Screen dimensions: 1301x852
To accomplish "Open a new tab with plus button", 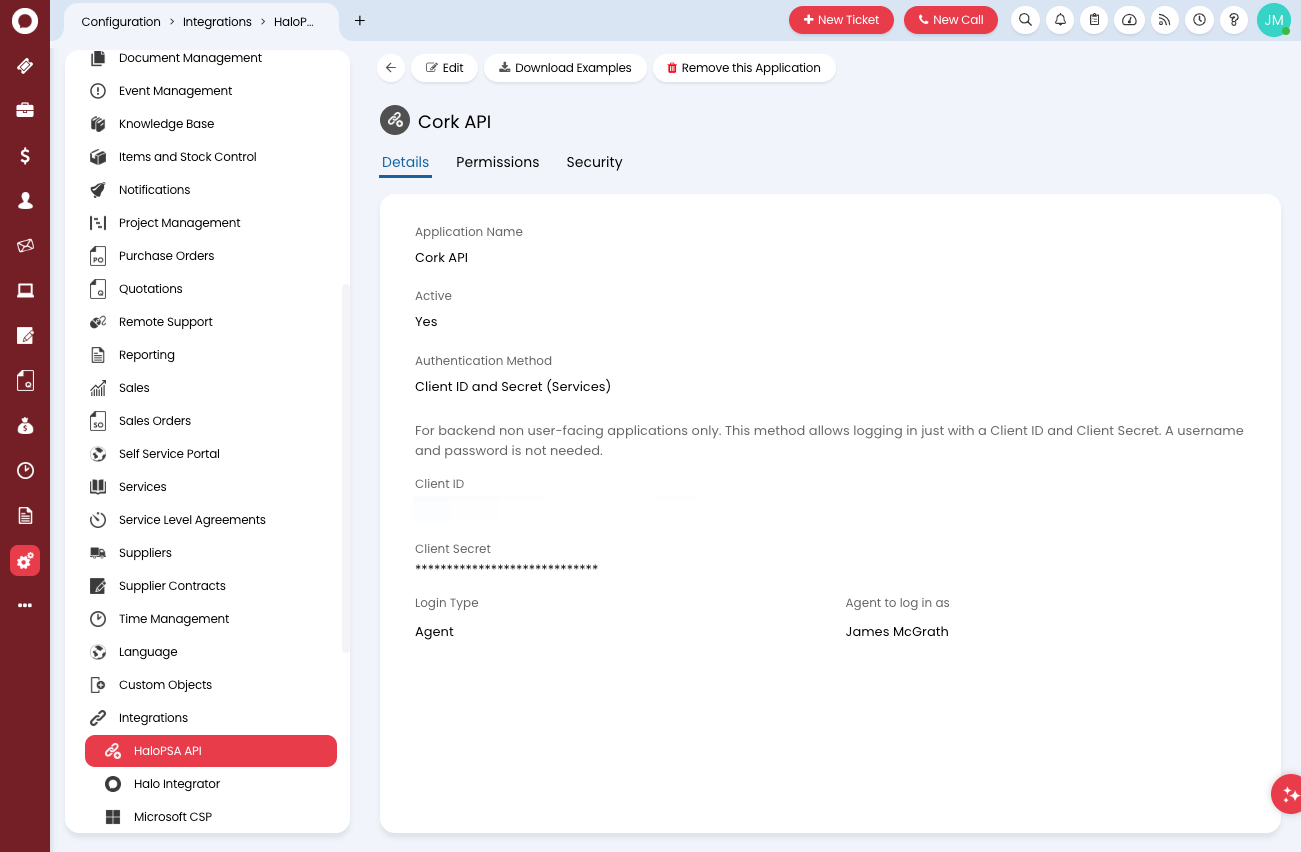I will pos(360,20).
